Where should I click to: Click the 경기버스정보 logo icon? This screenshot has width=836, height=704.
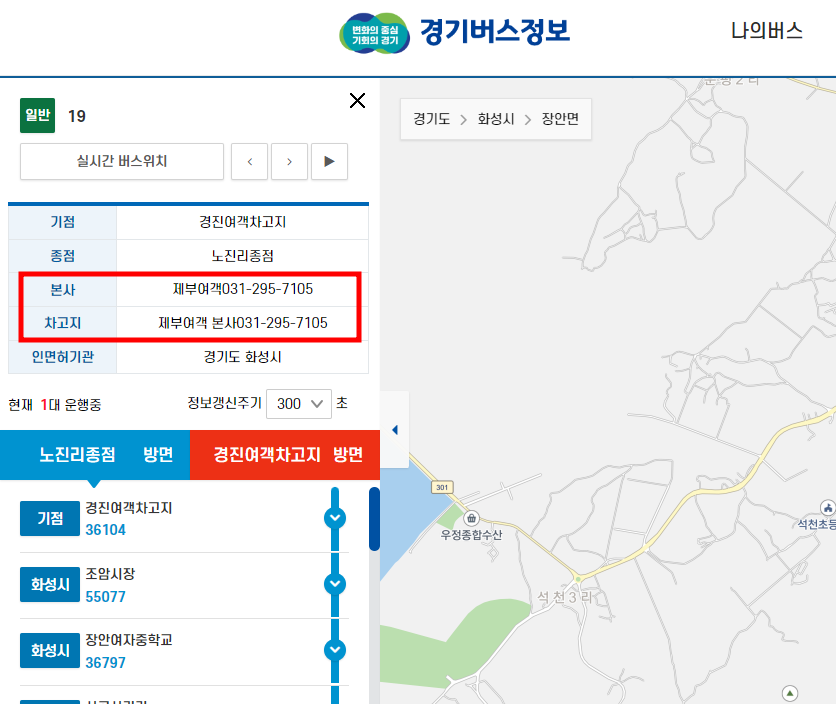(375, 33)
